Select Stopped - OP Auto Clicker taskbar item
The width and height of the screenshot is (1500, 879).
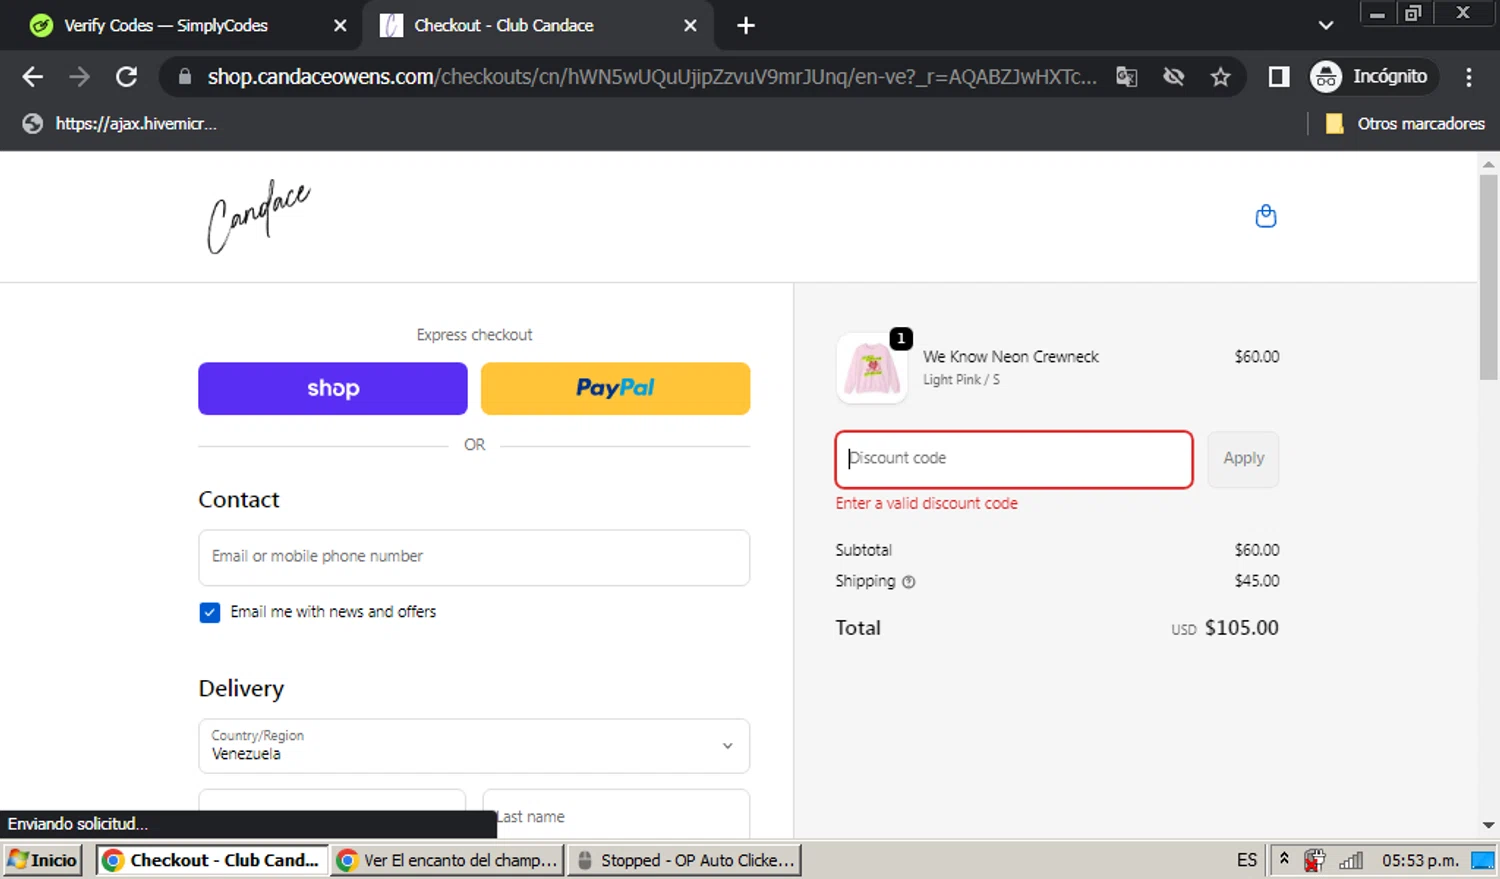tap(684, 860)
